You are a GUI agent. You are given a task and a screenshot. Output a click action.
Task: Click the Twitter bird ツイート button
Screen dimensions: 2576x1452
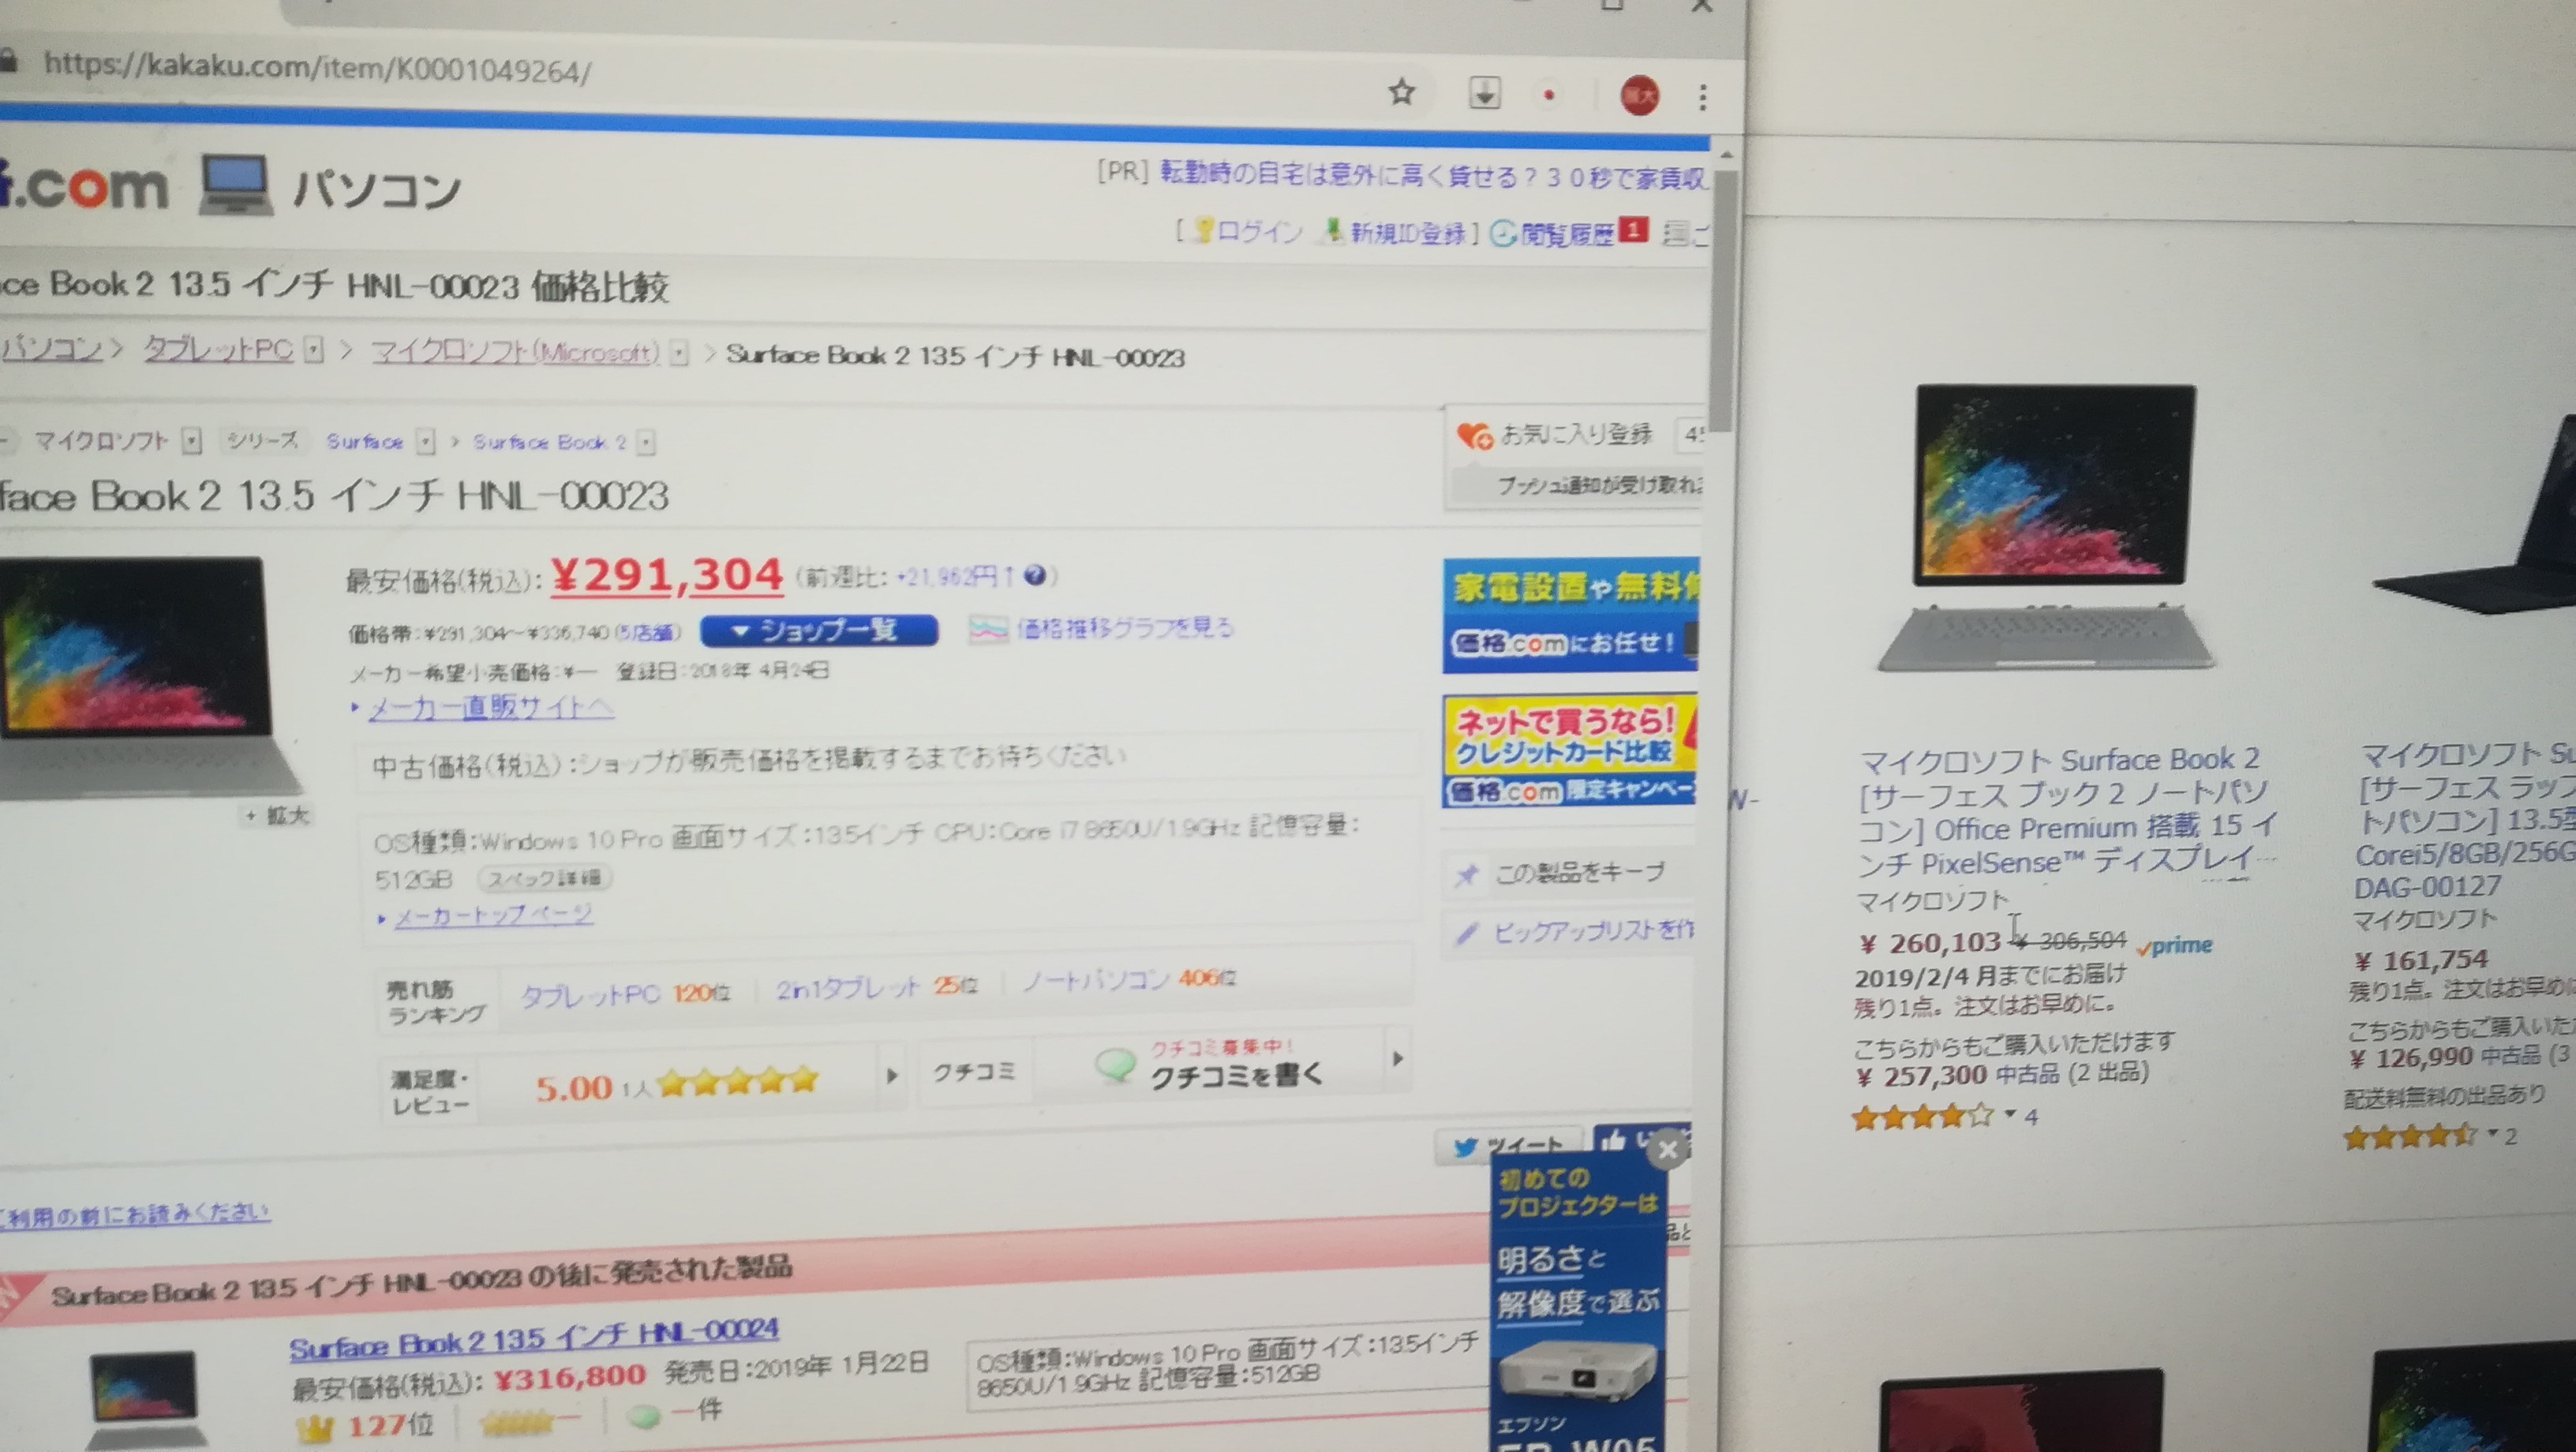tap(1508, 1146)
